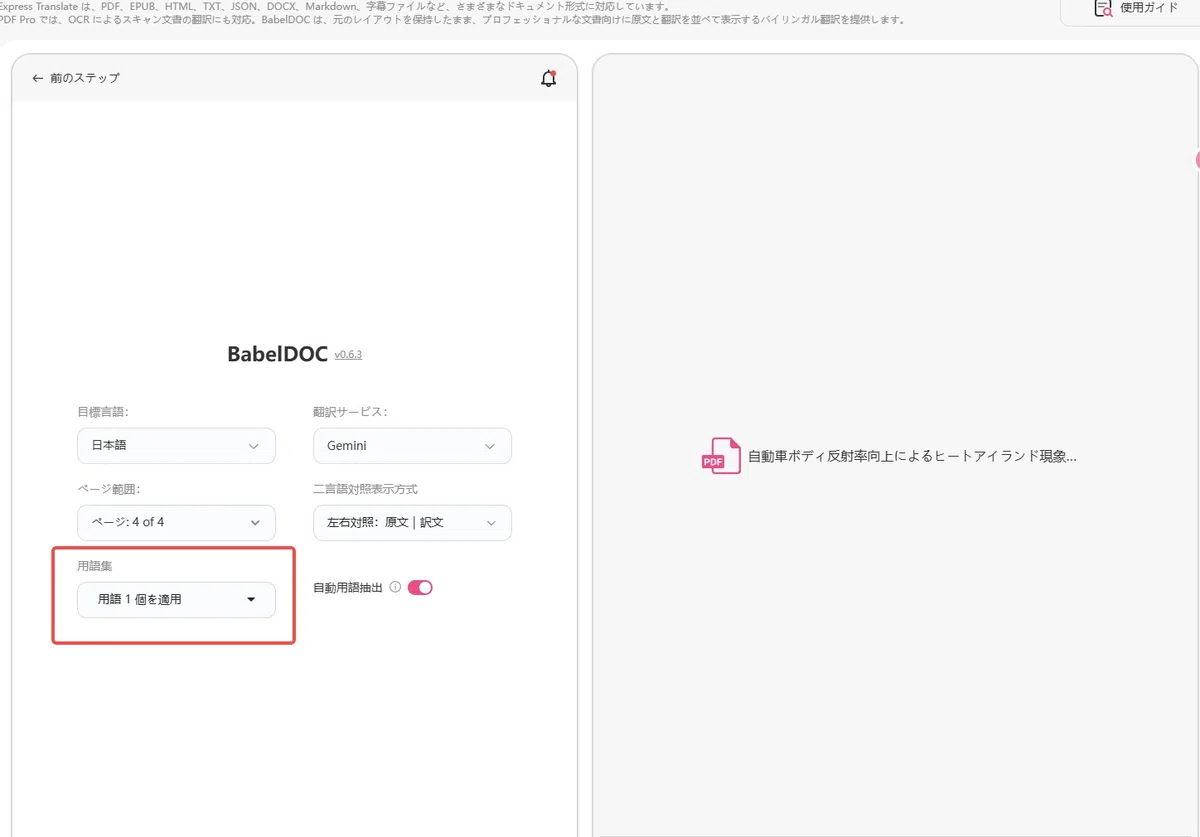Click the 翻訳サービス label
This screenshot has width=1200, height=837.
(350, 412)
